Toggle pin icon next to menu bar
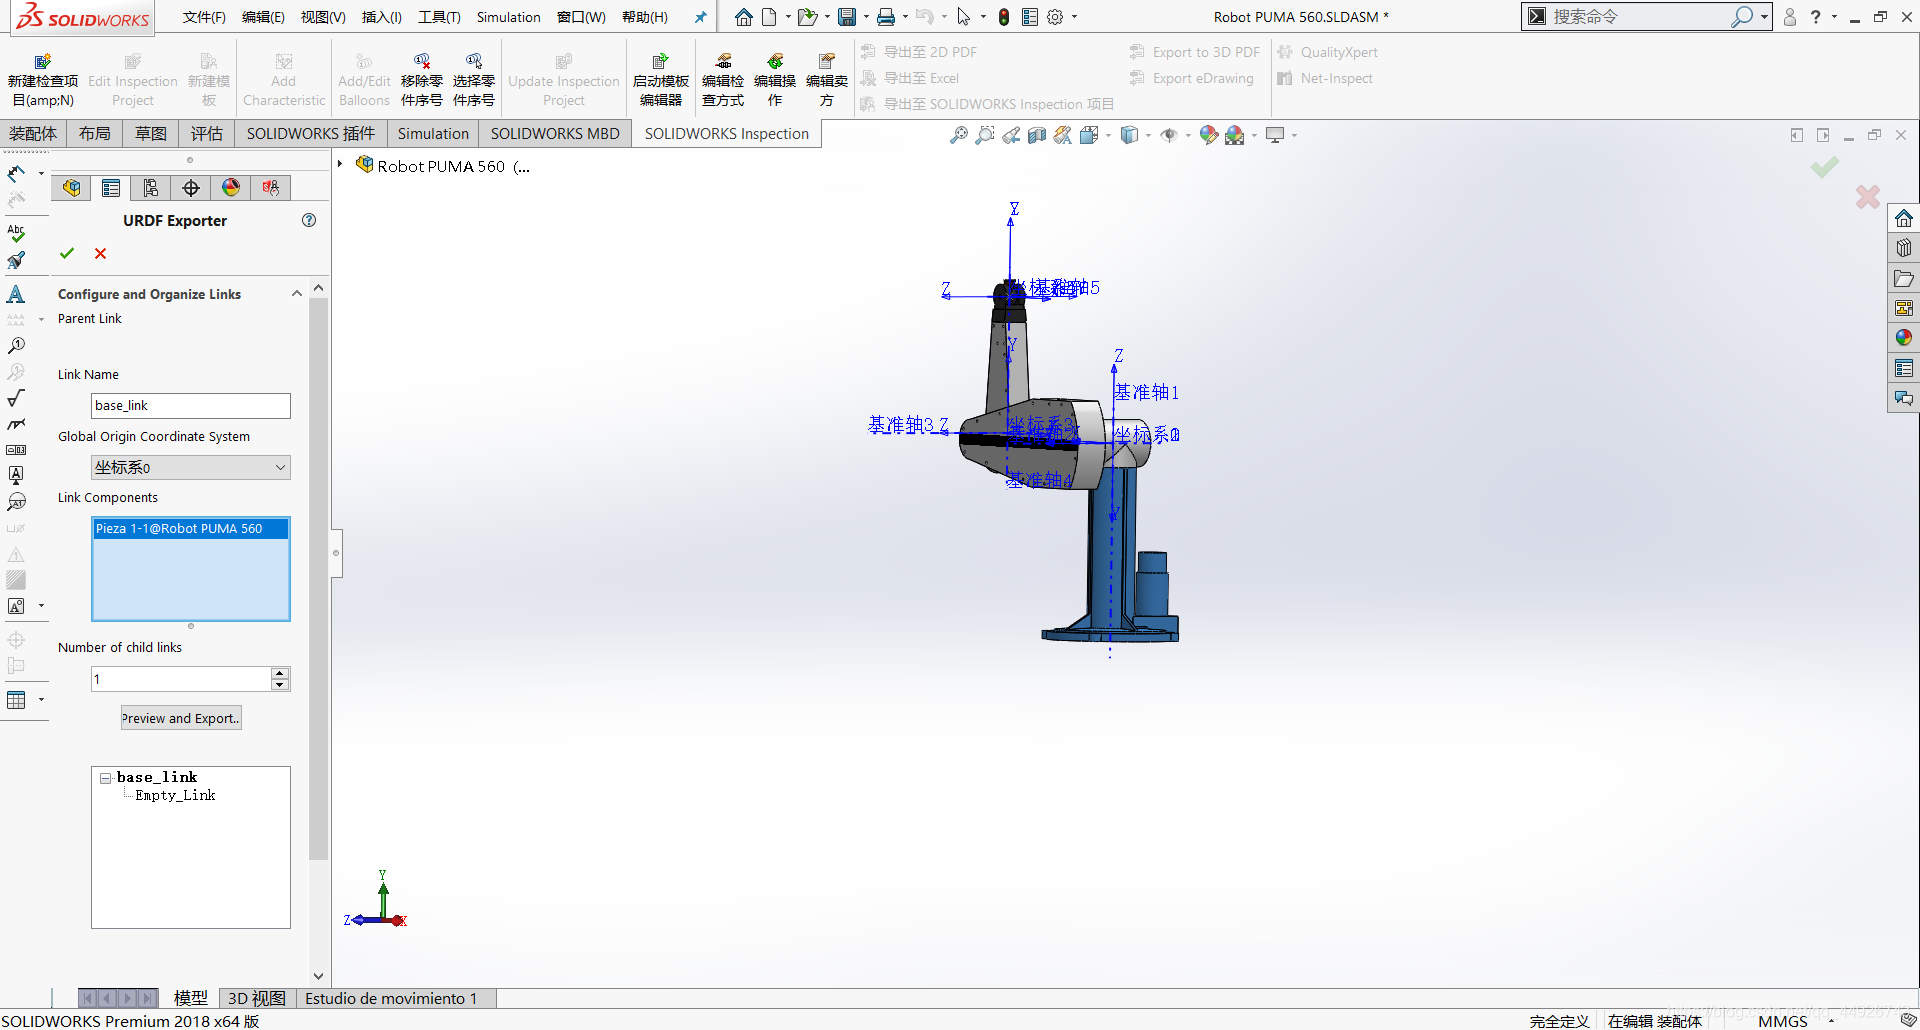The height and width of the screenshot is (1030, 1920). 700,17
